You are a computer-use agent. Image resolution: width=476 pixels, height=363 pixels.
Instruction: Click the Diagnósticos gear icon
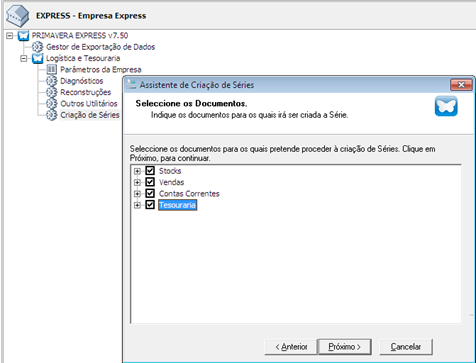point(52,81)
